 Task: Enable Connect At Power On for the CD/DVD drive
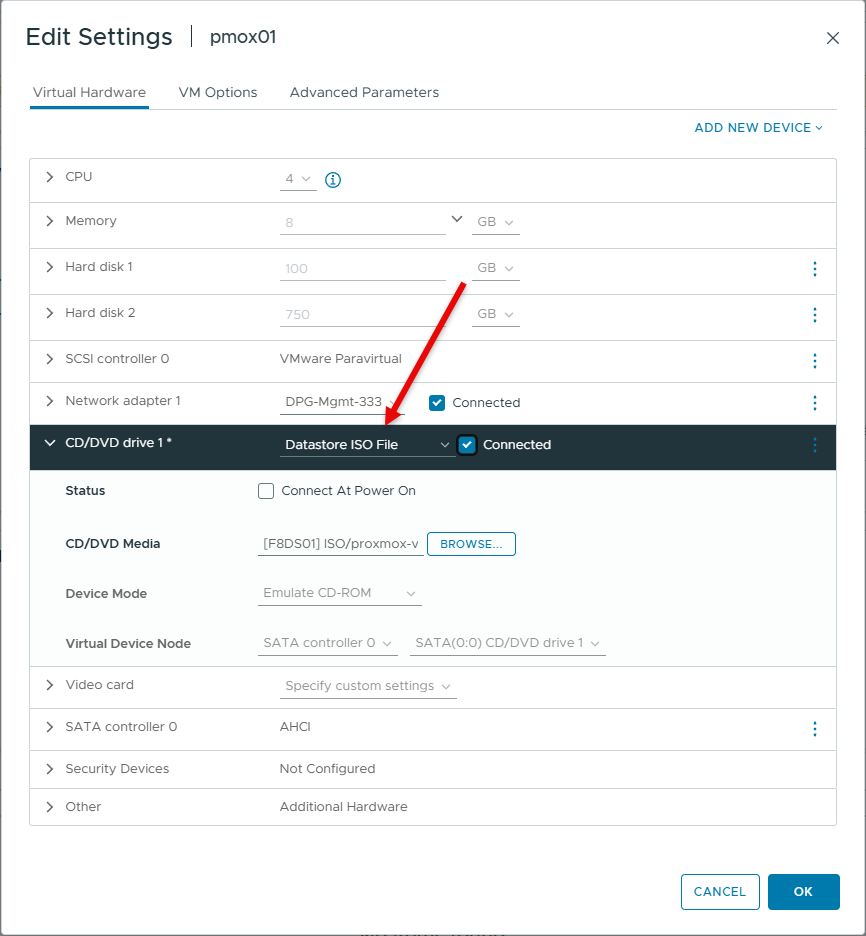pyautogui.click(x=266, y=491)
